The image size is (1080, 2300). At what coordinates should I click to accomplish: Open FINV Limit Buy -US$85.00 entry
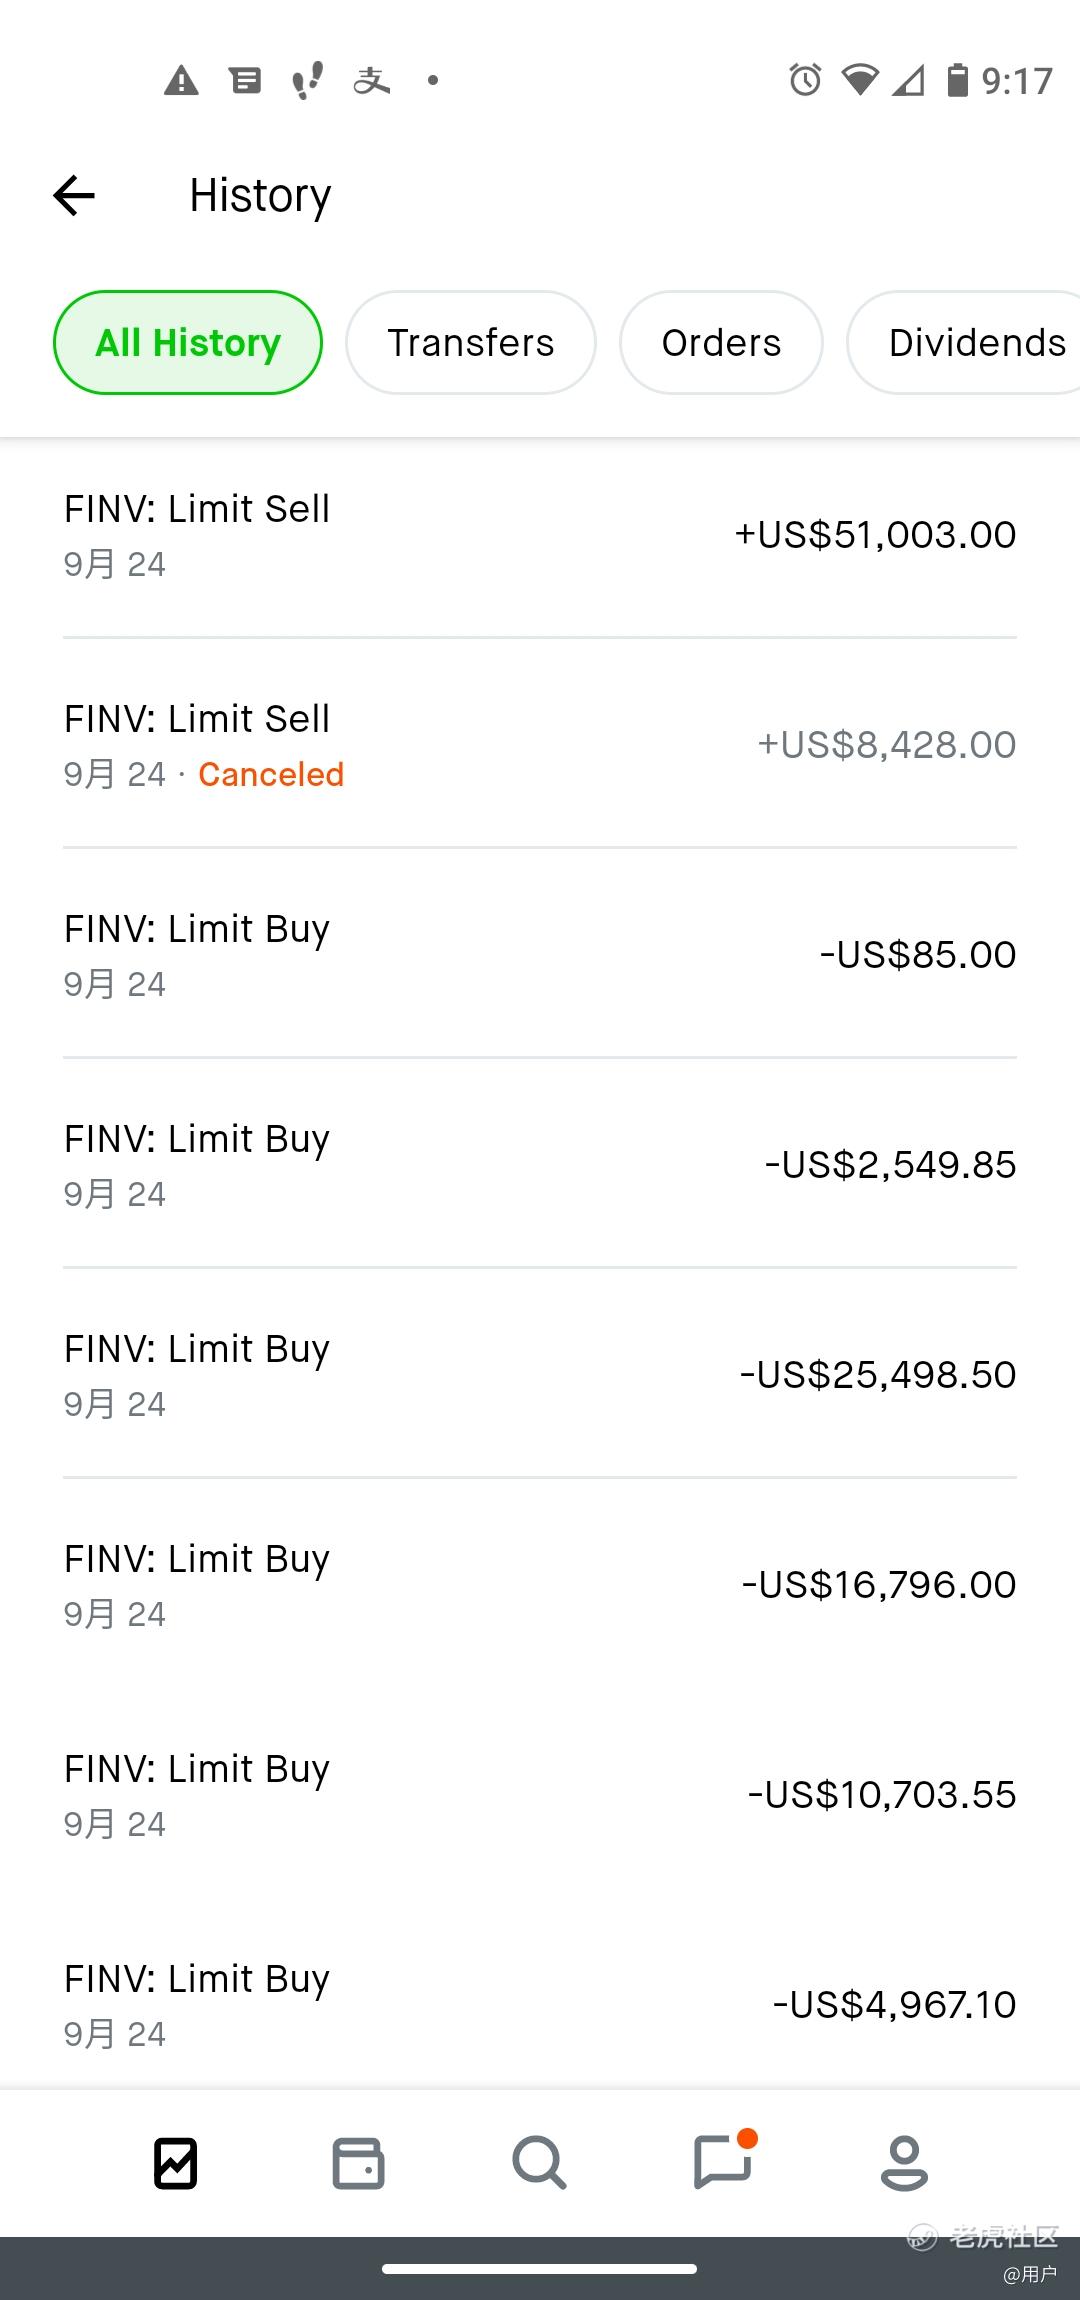point(540,955)
